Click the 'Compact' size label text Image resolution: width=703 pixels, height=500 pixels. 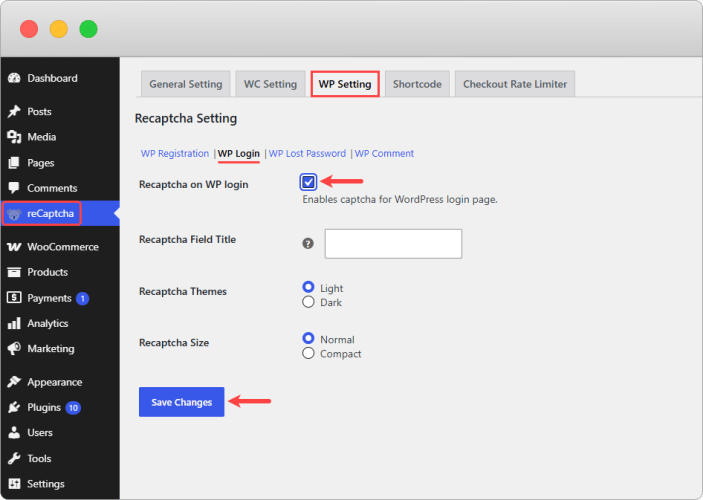pos(340,354)
